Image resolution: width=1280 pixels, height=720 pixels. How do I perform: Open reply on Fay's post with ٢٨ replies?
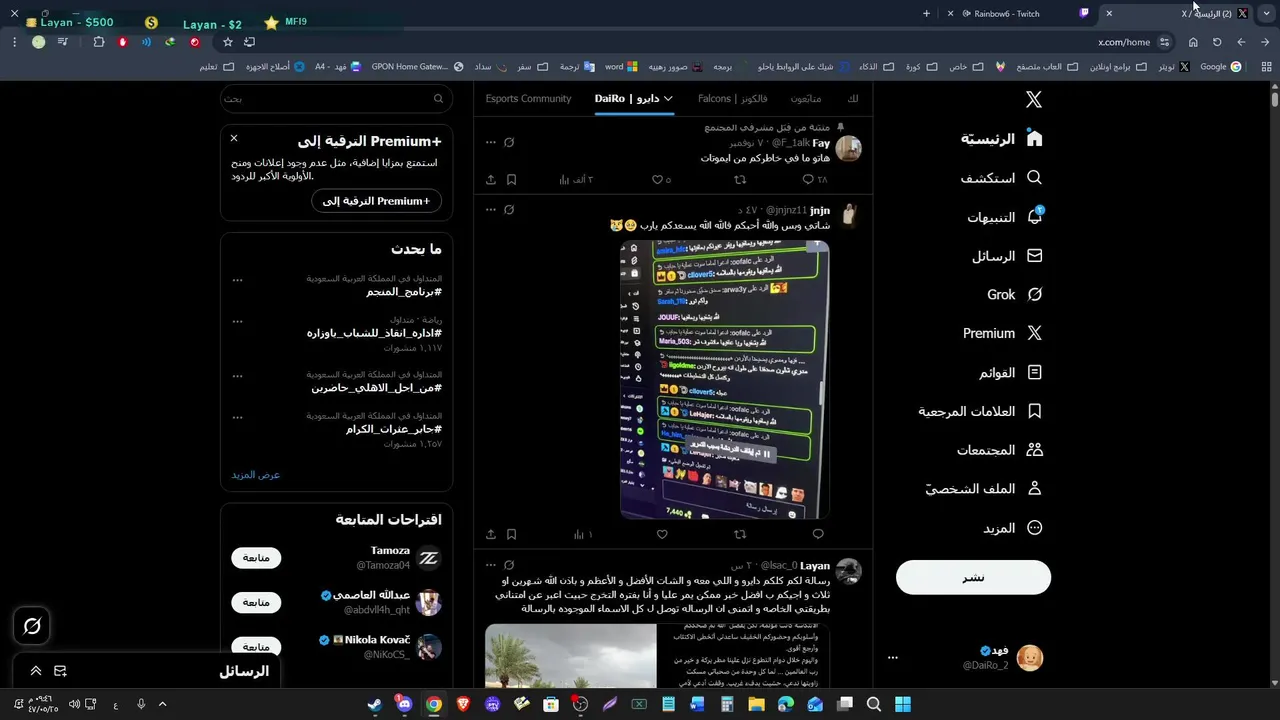[815, 180]
